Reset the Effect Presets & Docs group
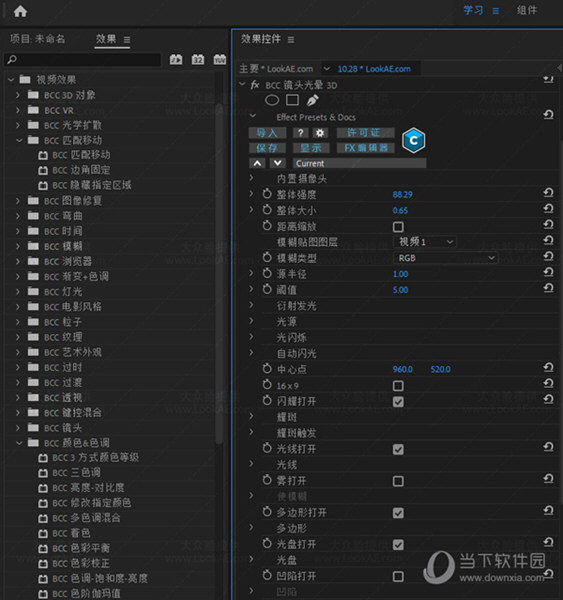The image size is (563, 600). click(x=548, y=114)
